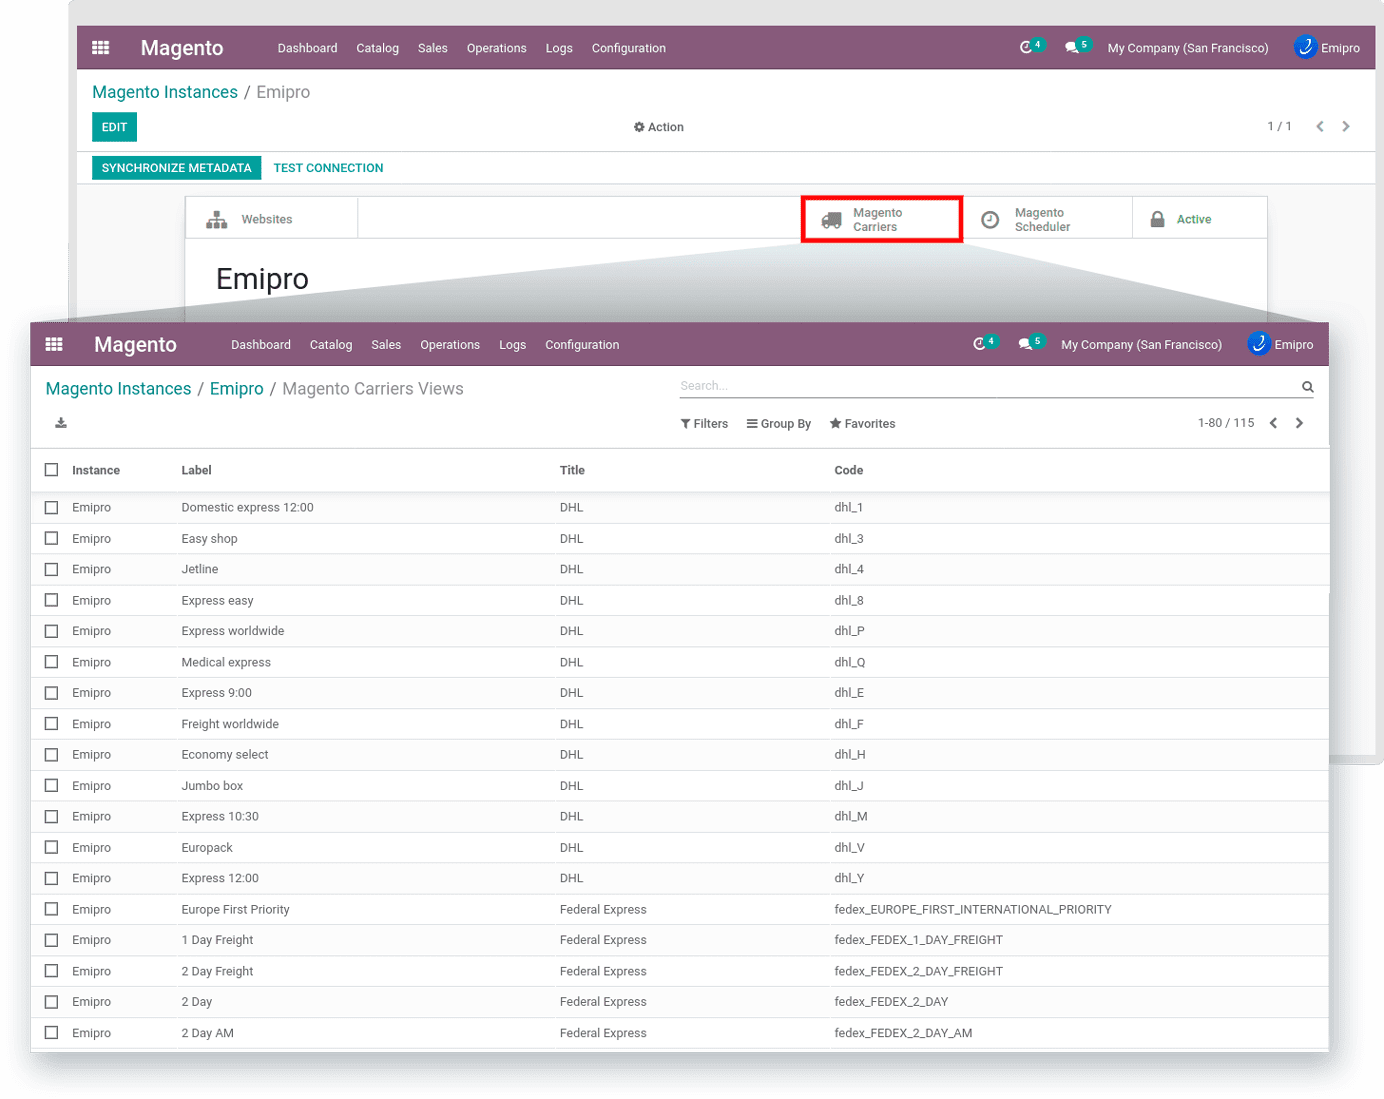Open Logs menu in front window
Image resolution: width=1384 pixels, height=1099 pixels.
pos(512,345)
